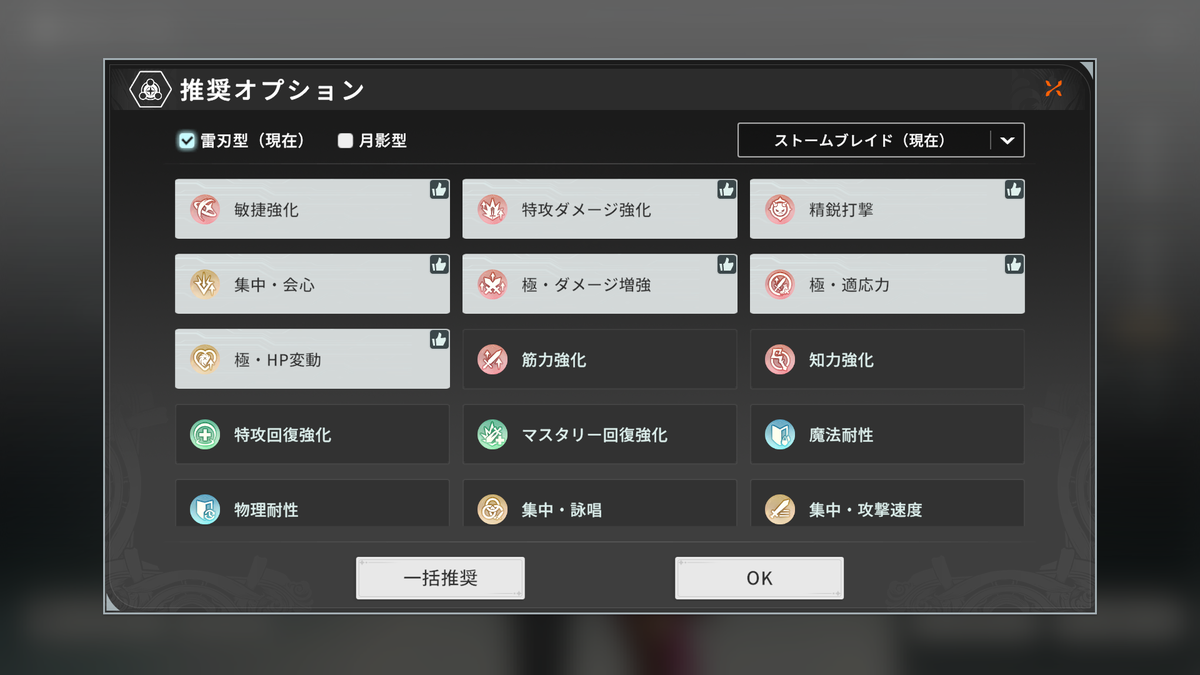
Task: Choose the 極・適応力 option icon
Action: pos(780,285)
